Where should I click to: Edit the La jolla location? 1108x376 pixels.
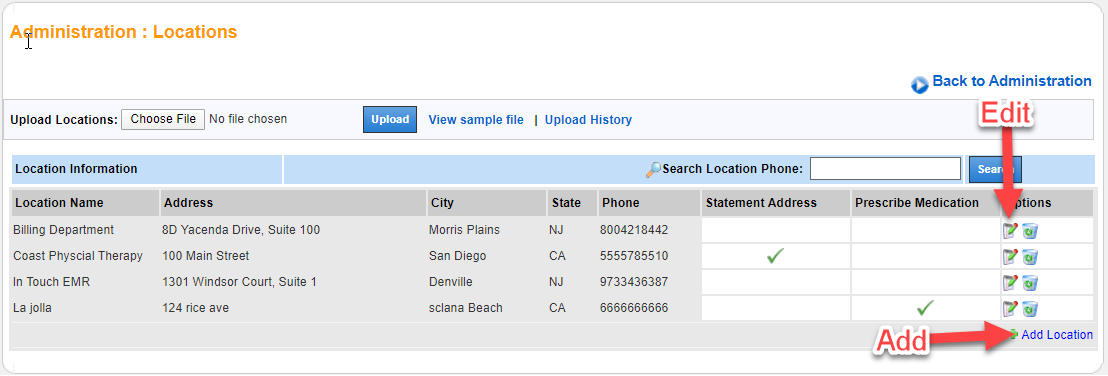[x=1010, y=308]
